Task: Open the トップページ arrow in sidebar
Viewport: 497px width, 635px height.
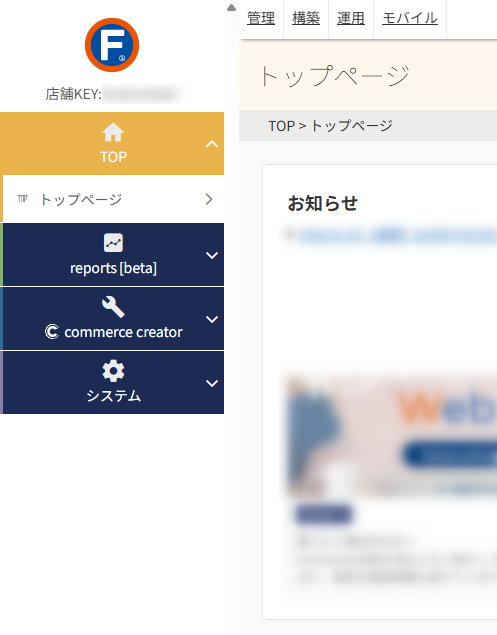Action: 209,199
